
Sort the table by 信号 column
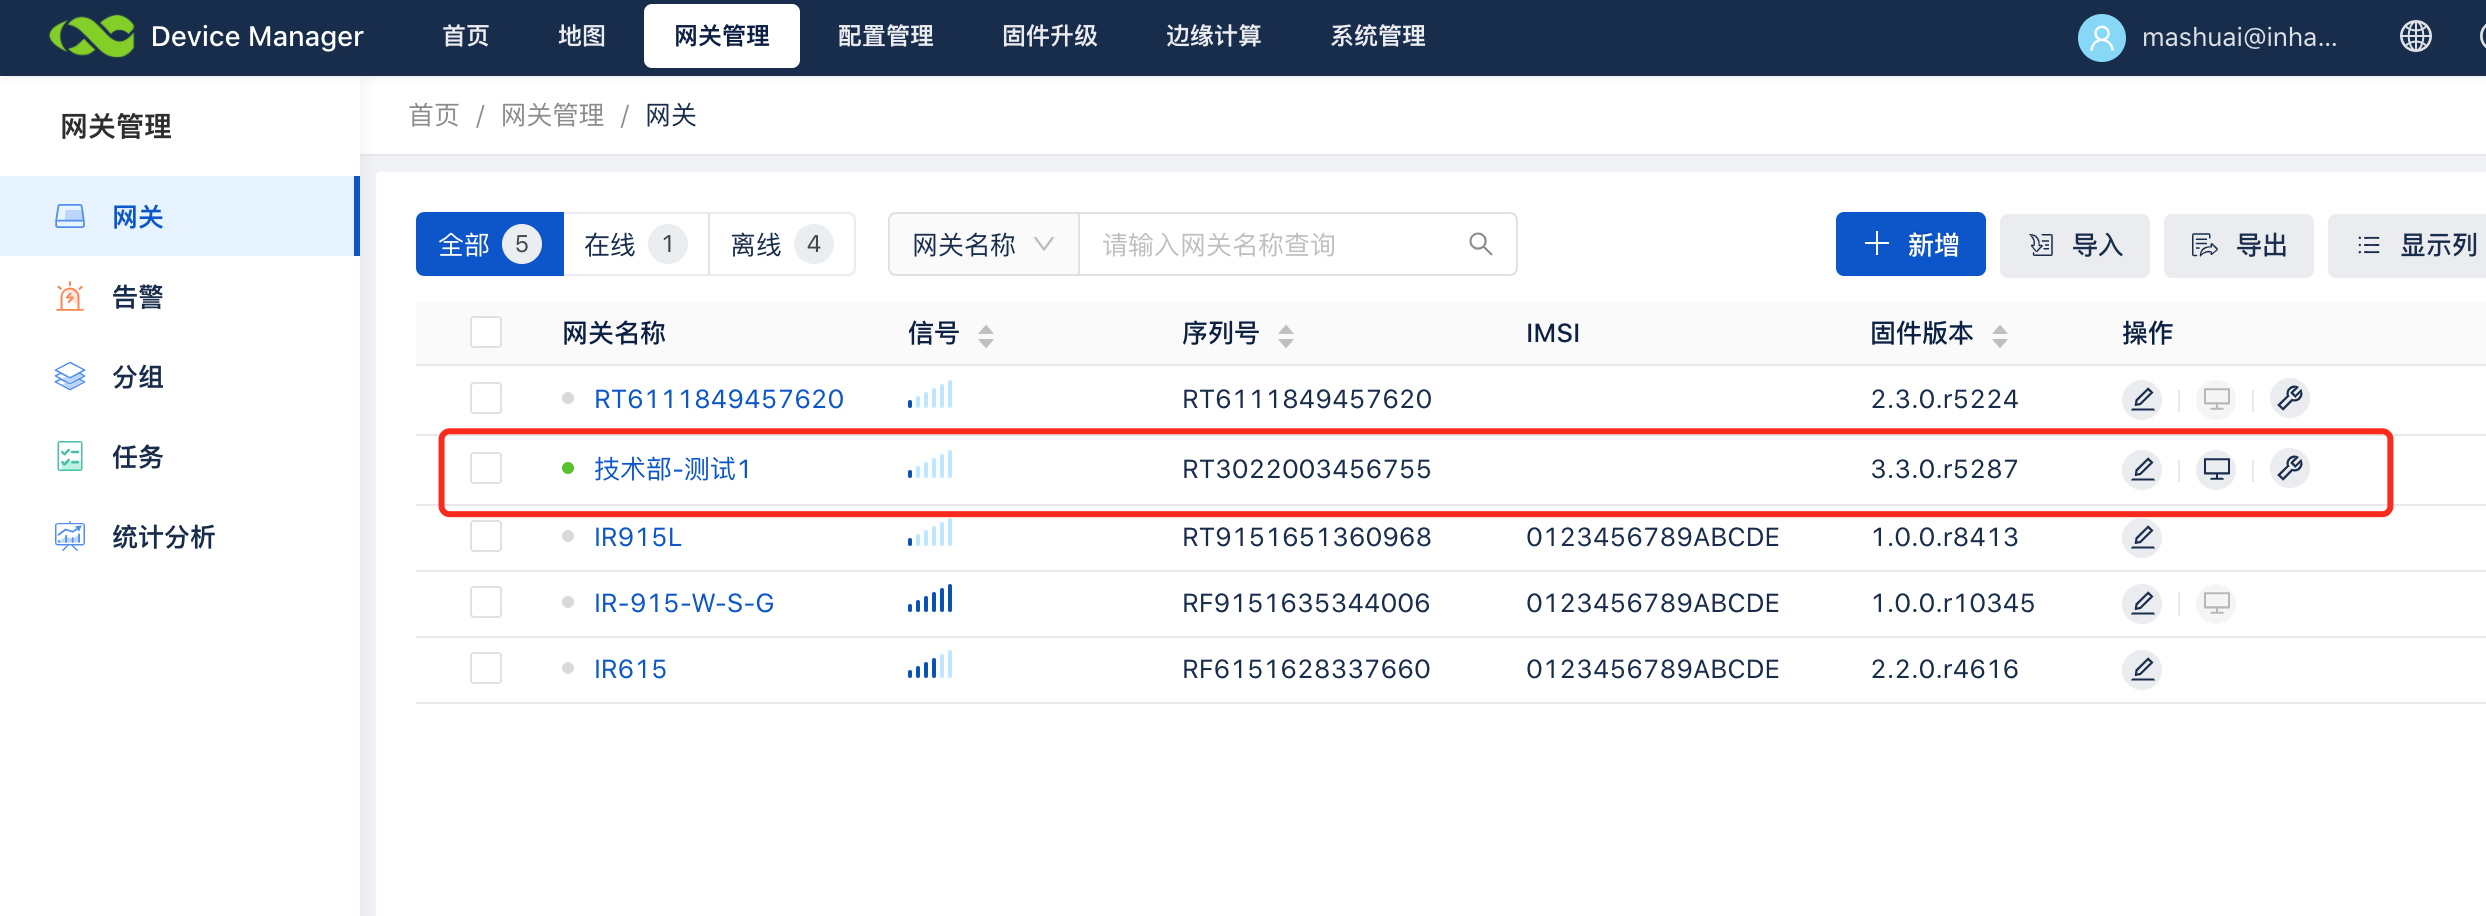(x=985, y=335)
